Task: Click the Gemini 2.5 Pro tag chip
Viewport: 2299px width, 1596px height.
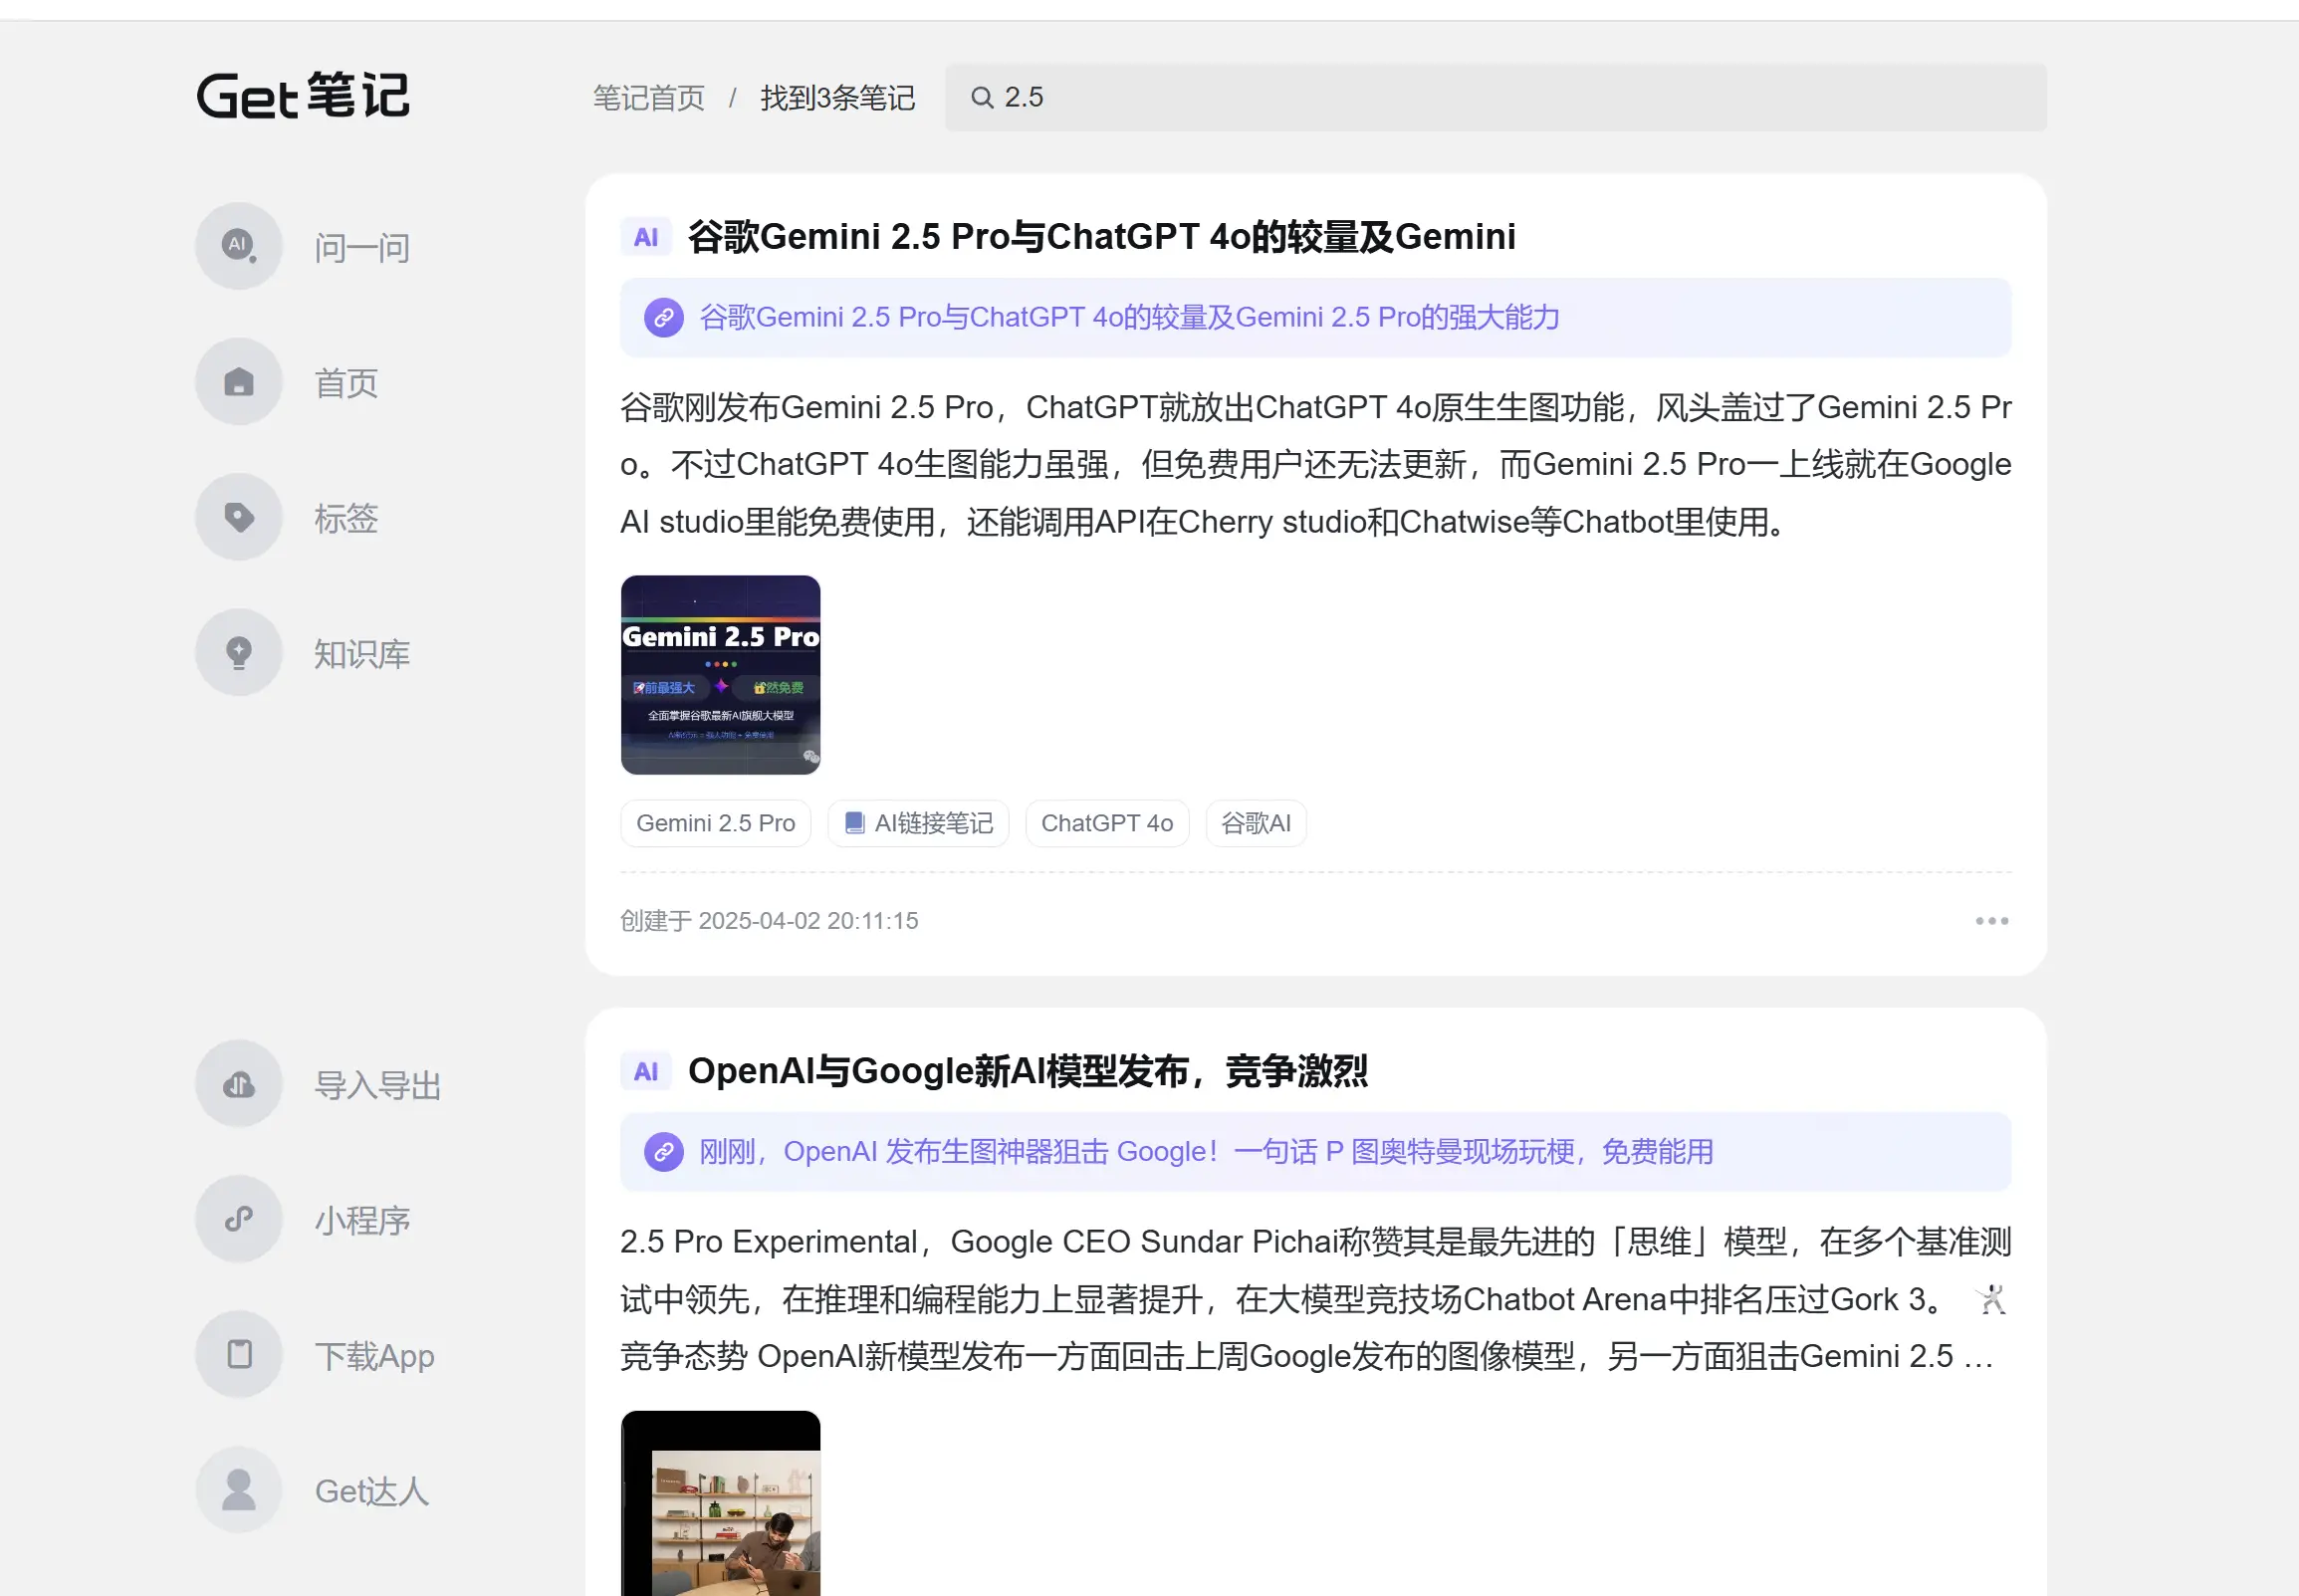Action: point(716,824)
